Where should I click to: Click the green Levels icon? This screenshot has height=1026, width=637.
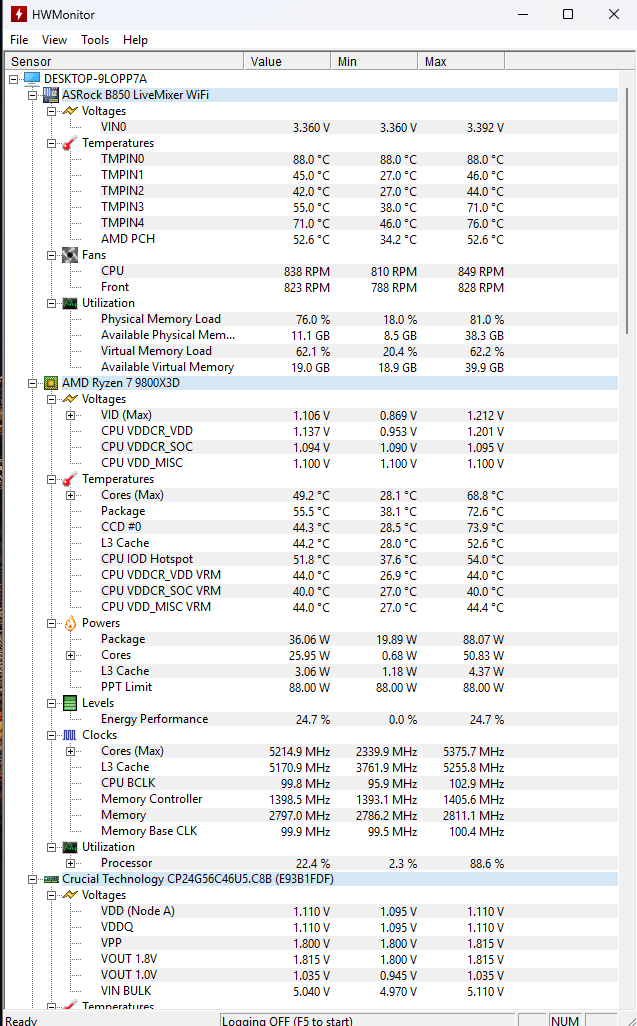70,703
